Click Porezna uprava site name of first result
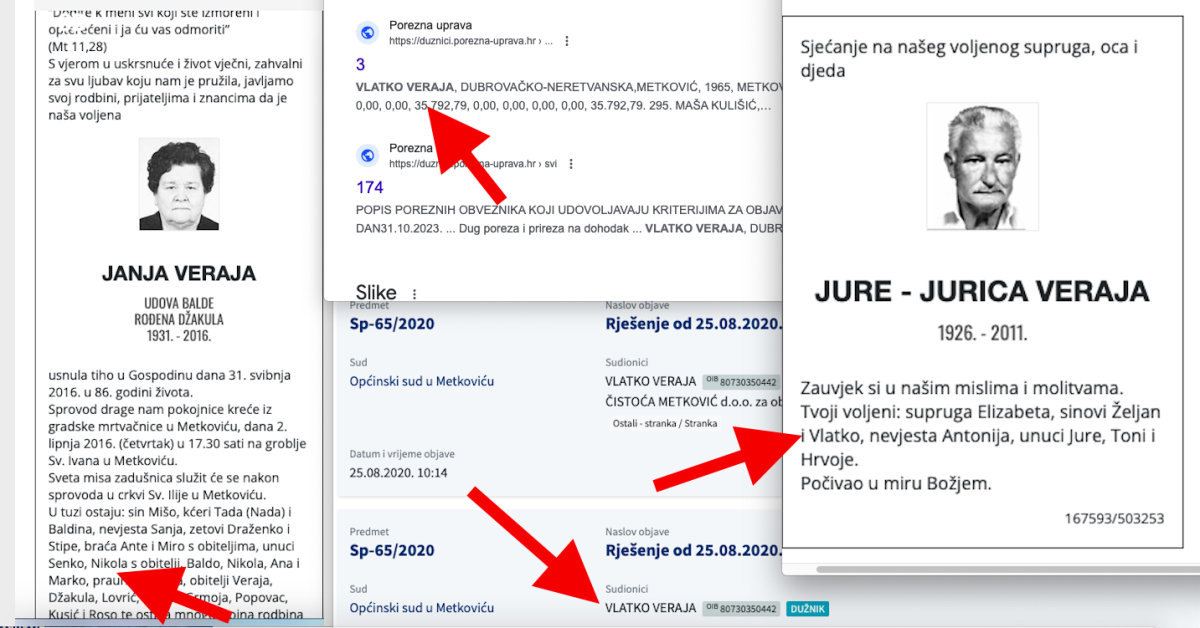 pyautogui.click(x=430, y=25)
